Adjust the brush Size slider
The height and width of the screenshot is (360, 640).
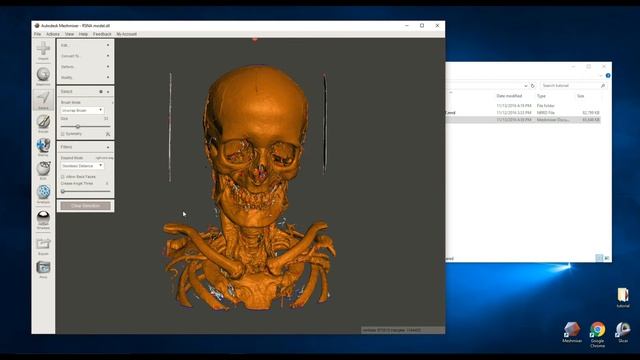(78, 127)
